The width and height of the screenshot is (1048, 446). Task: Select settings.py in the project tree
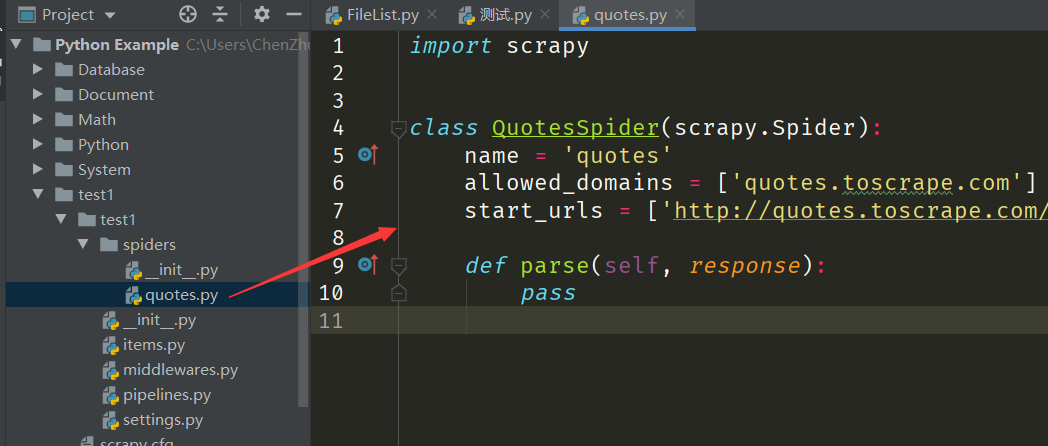click(162, 420)
